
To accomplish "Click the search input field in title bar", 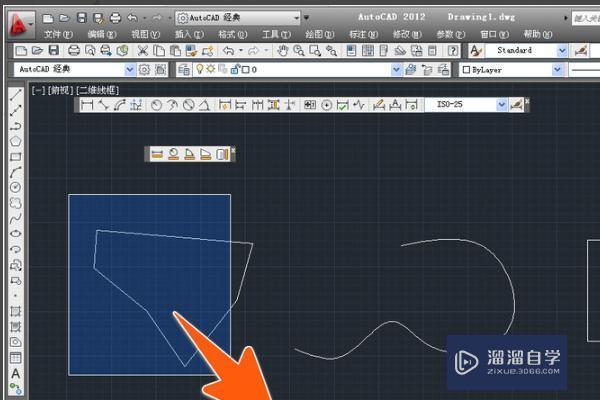I will (x=586, y=18).
